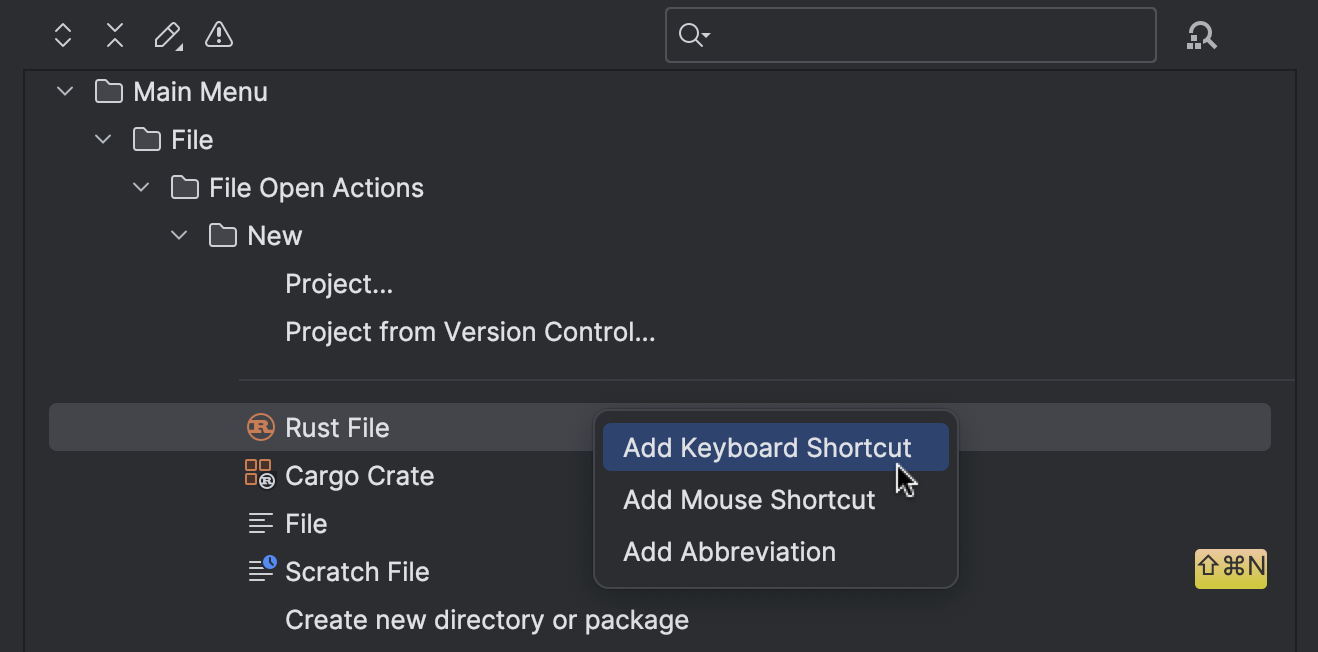This screenshot has width=1318, height=652.
Task: Click the plain File action icon
Action: pos(259,523)
